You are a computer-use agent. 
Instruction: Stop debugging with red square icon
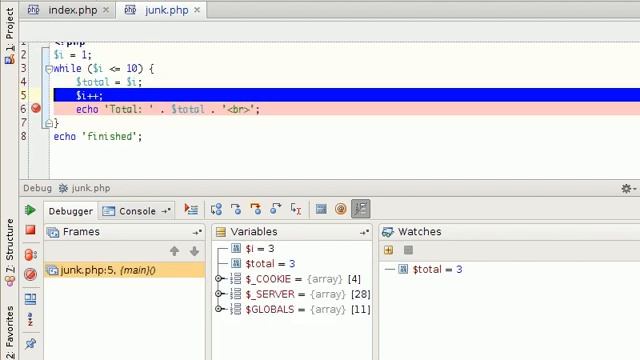tap(30, 230)
